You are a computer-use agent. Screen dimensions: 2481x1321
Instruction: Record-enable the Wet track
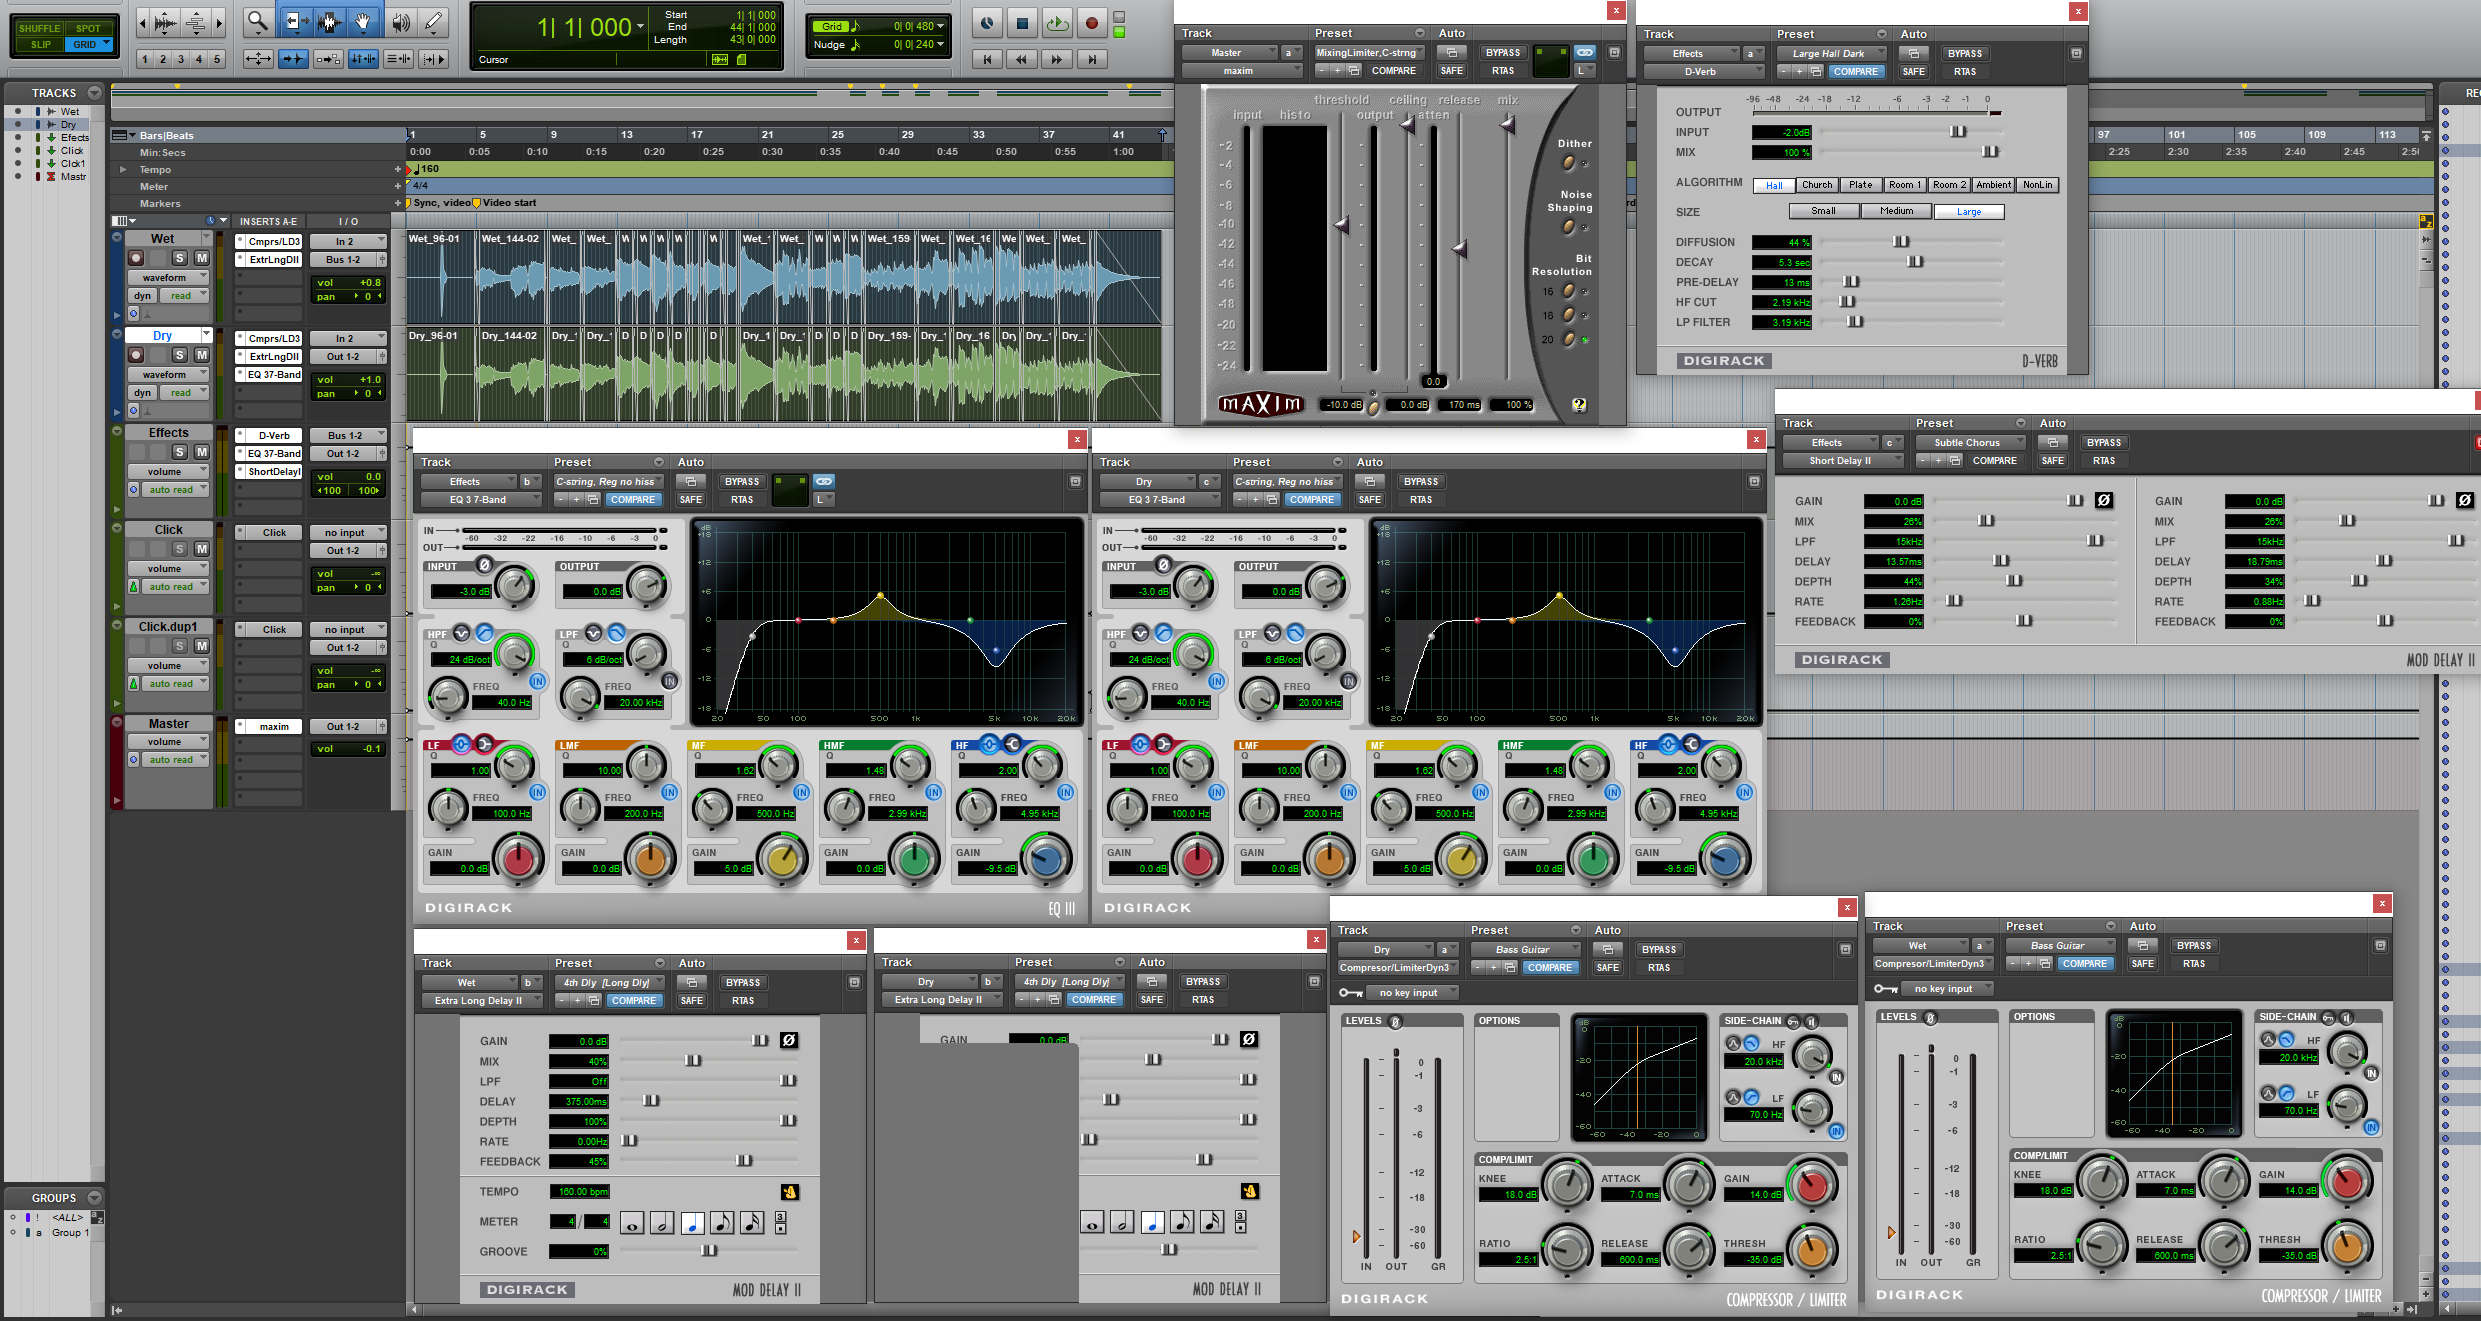point(136,258)
